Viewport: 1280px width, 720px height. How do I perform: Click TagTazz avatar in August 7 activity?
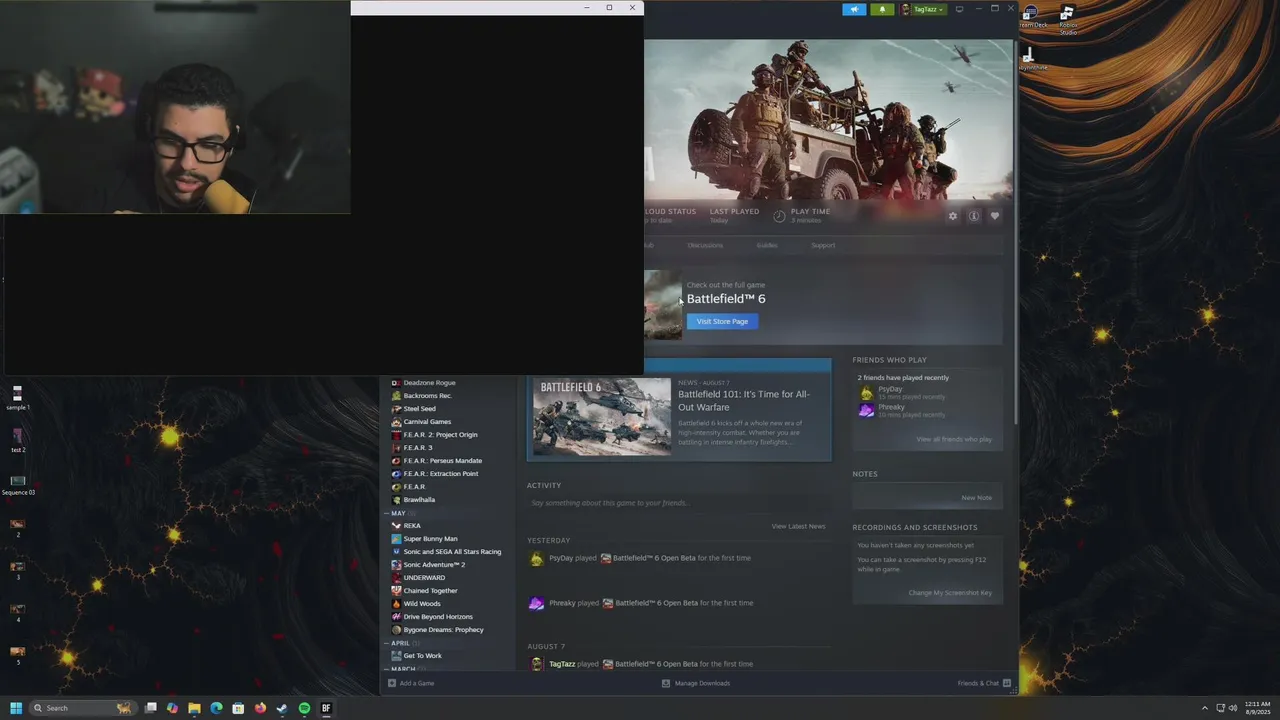(537, 664)
